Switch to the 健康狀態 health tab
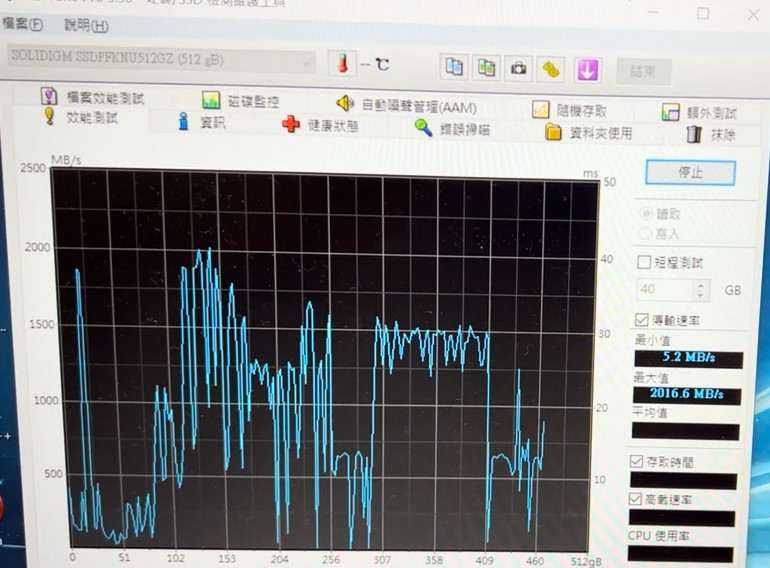The height and width of the screenshot is (568, 770). tap(320, 125)
